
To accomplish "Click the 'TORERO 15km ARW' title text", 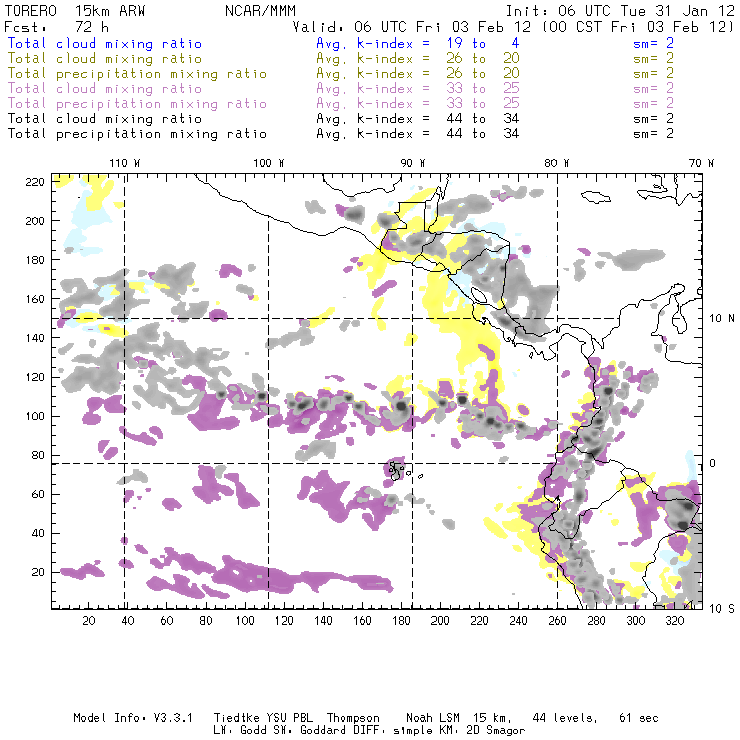I will (x=75, y=10).
